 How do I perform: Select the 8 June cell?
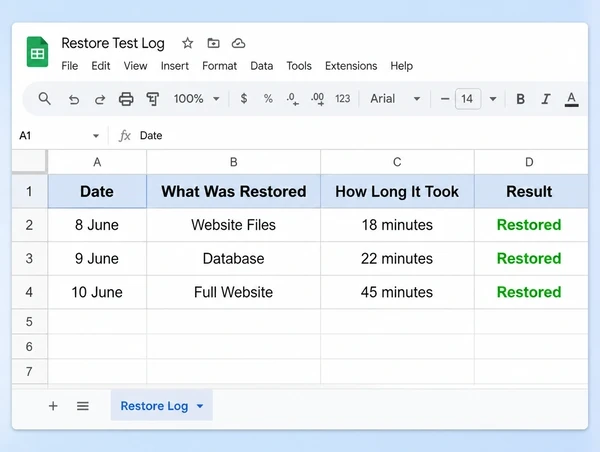pyautogui.click(x=97, y=225)
